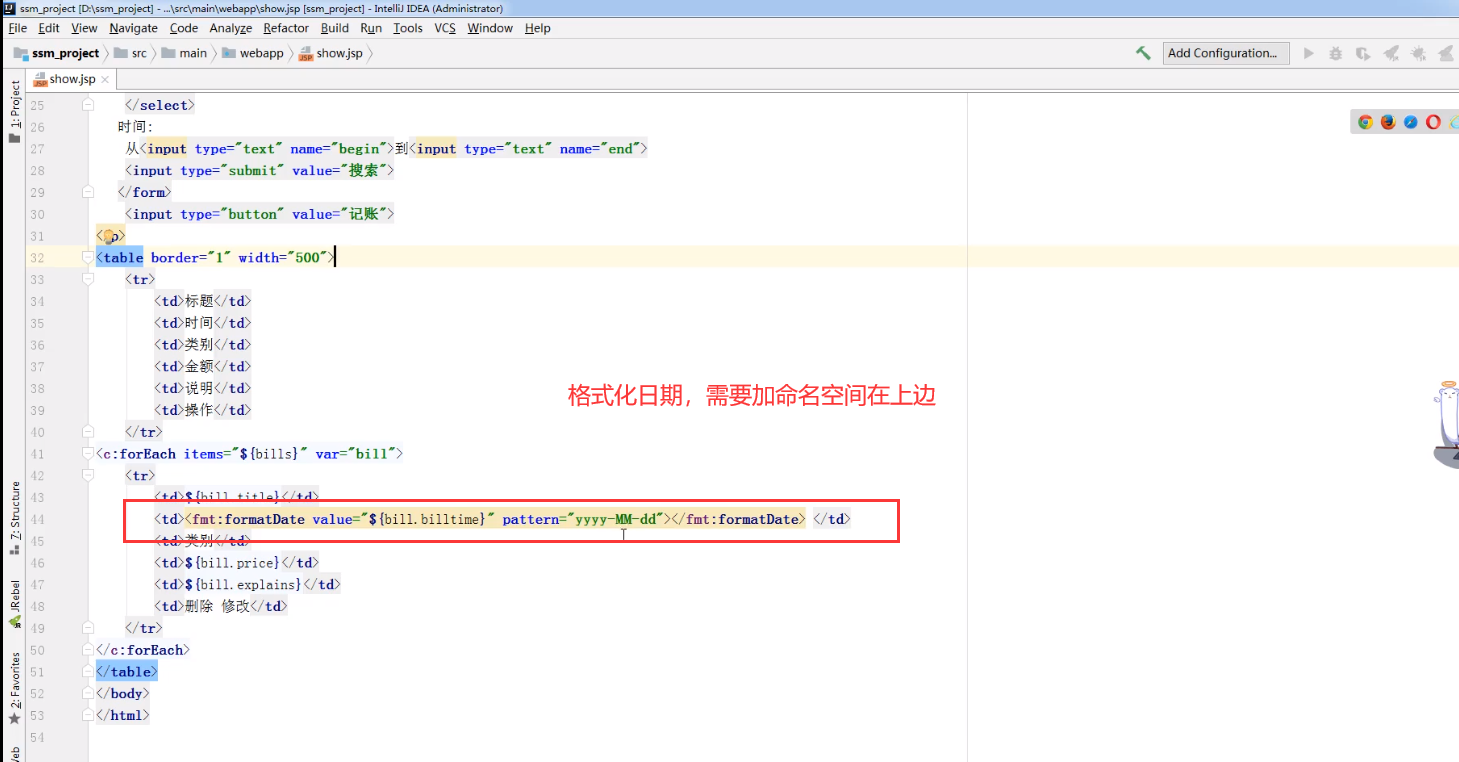The image size is (1459, 762).
Task: Open the Project tool window
Action: (x=14, y=112)
